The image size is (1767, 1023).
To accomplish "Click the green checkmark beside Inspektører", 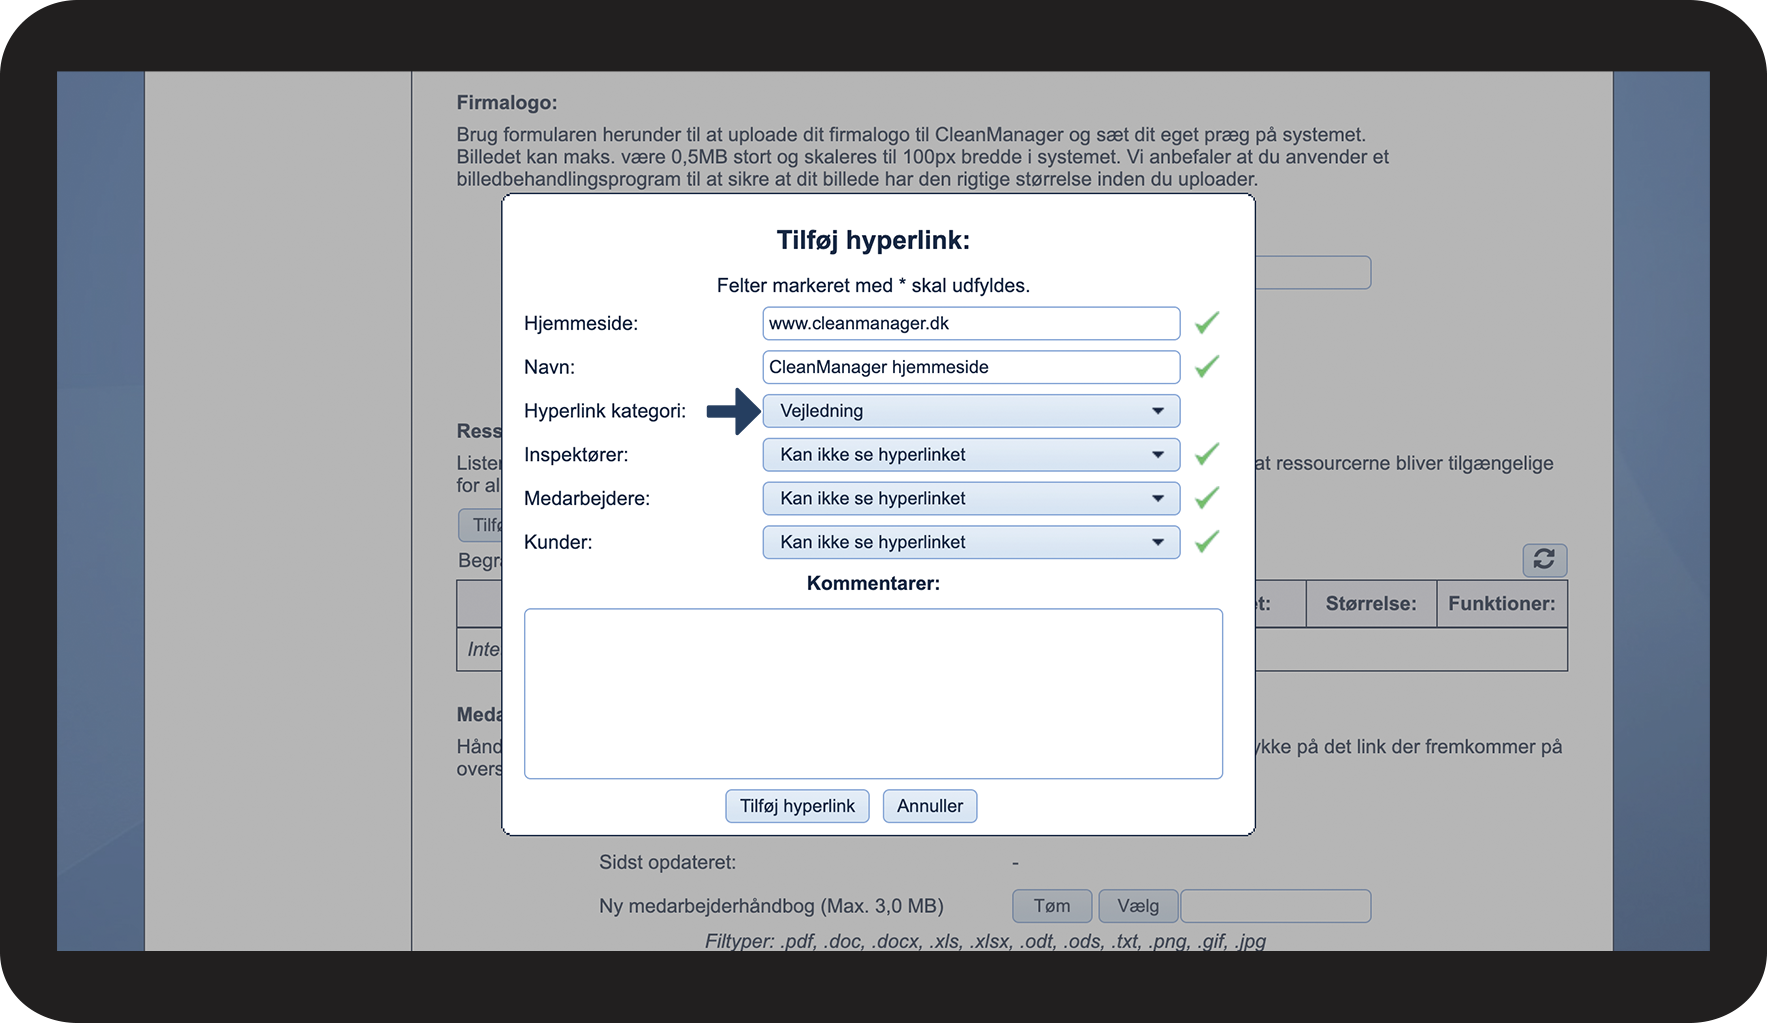I will 1207,454.
